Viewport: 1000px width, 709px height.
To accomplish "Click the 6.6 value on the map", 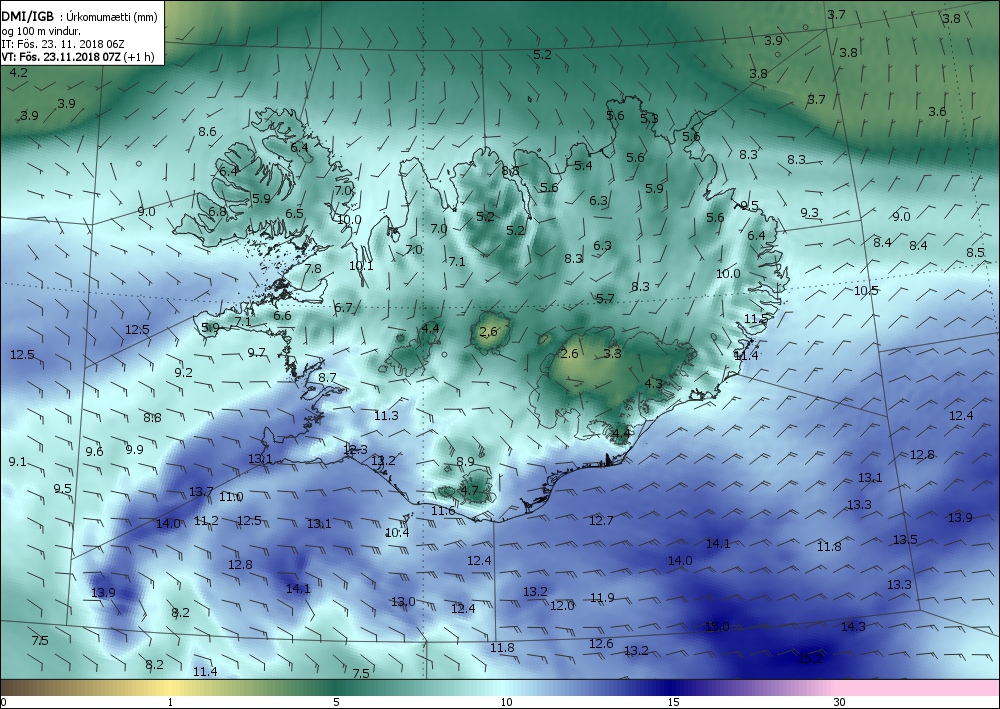I will pos(283,316).
